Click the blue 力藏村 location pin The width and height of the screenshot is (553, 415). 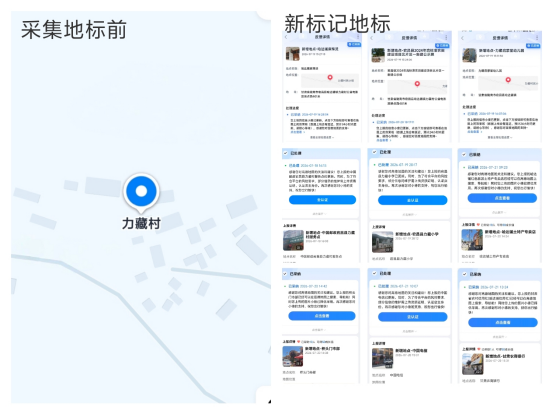141,192
